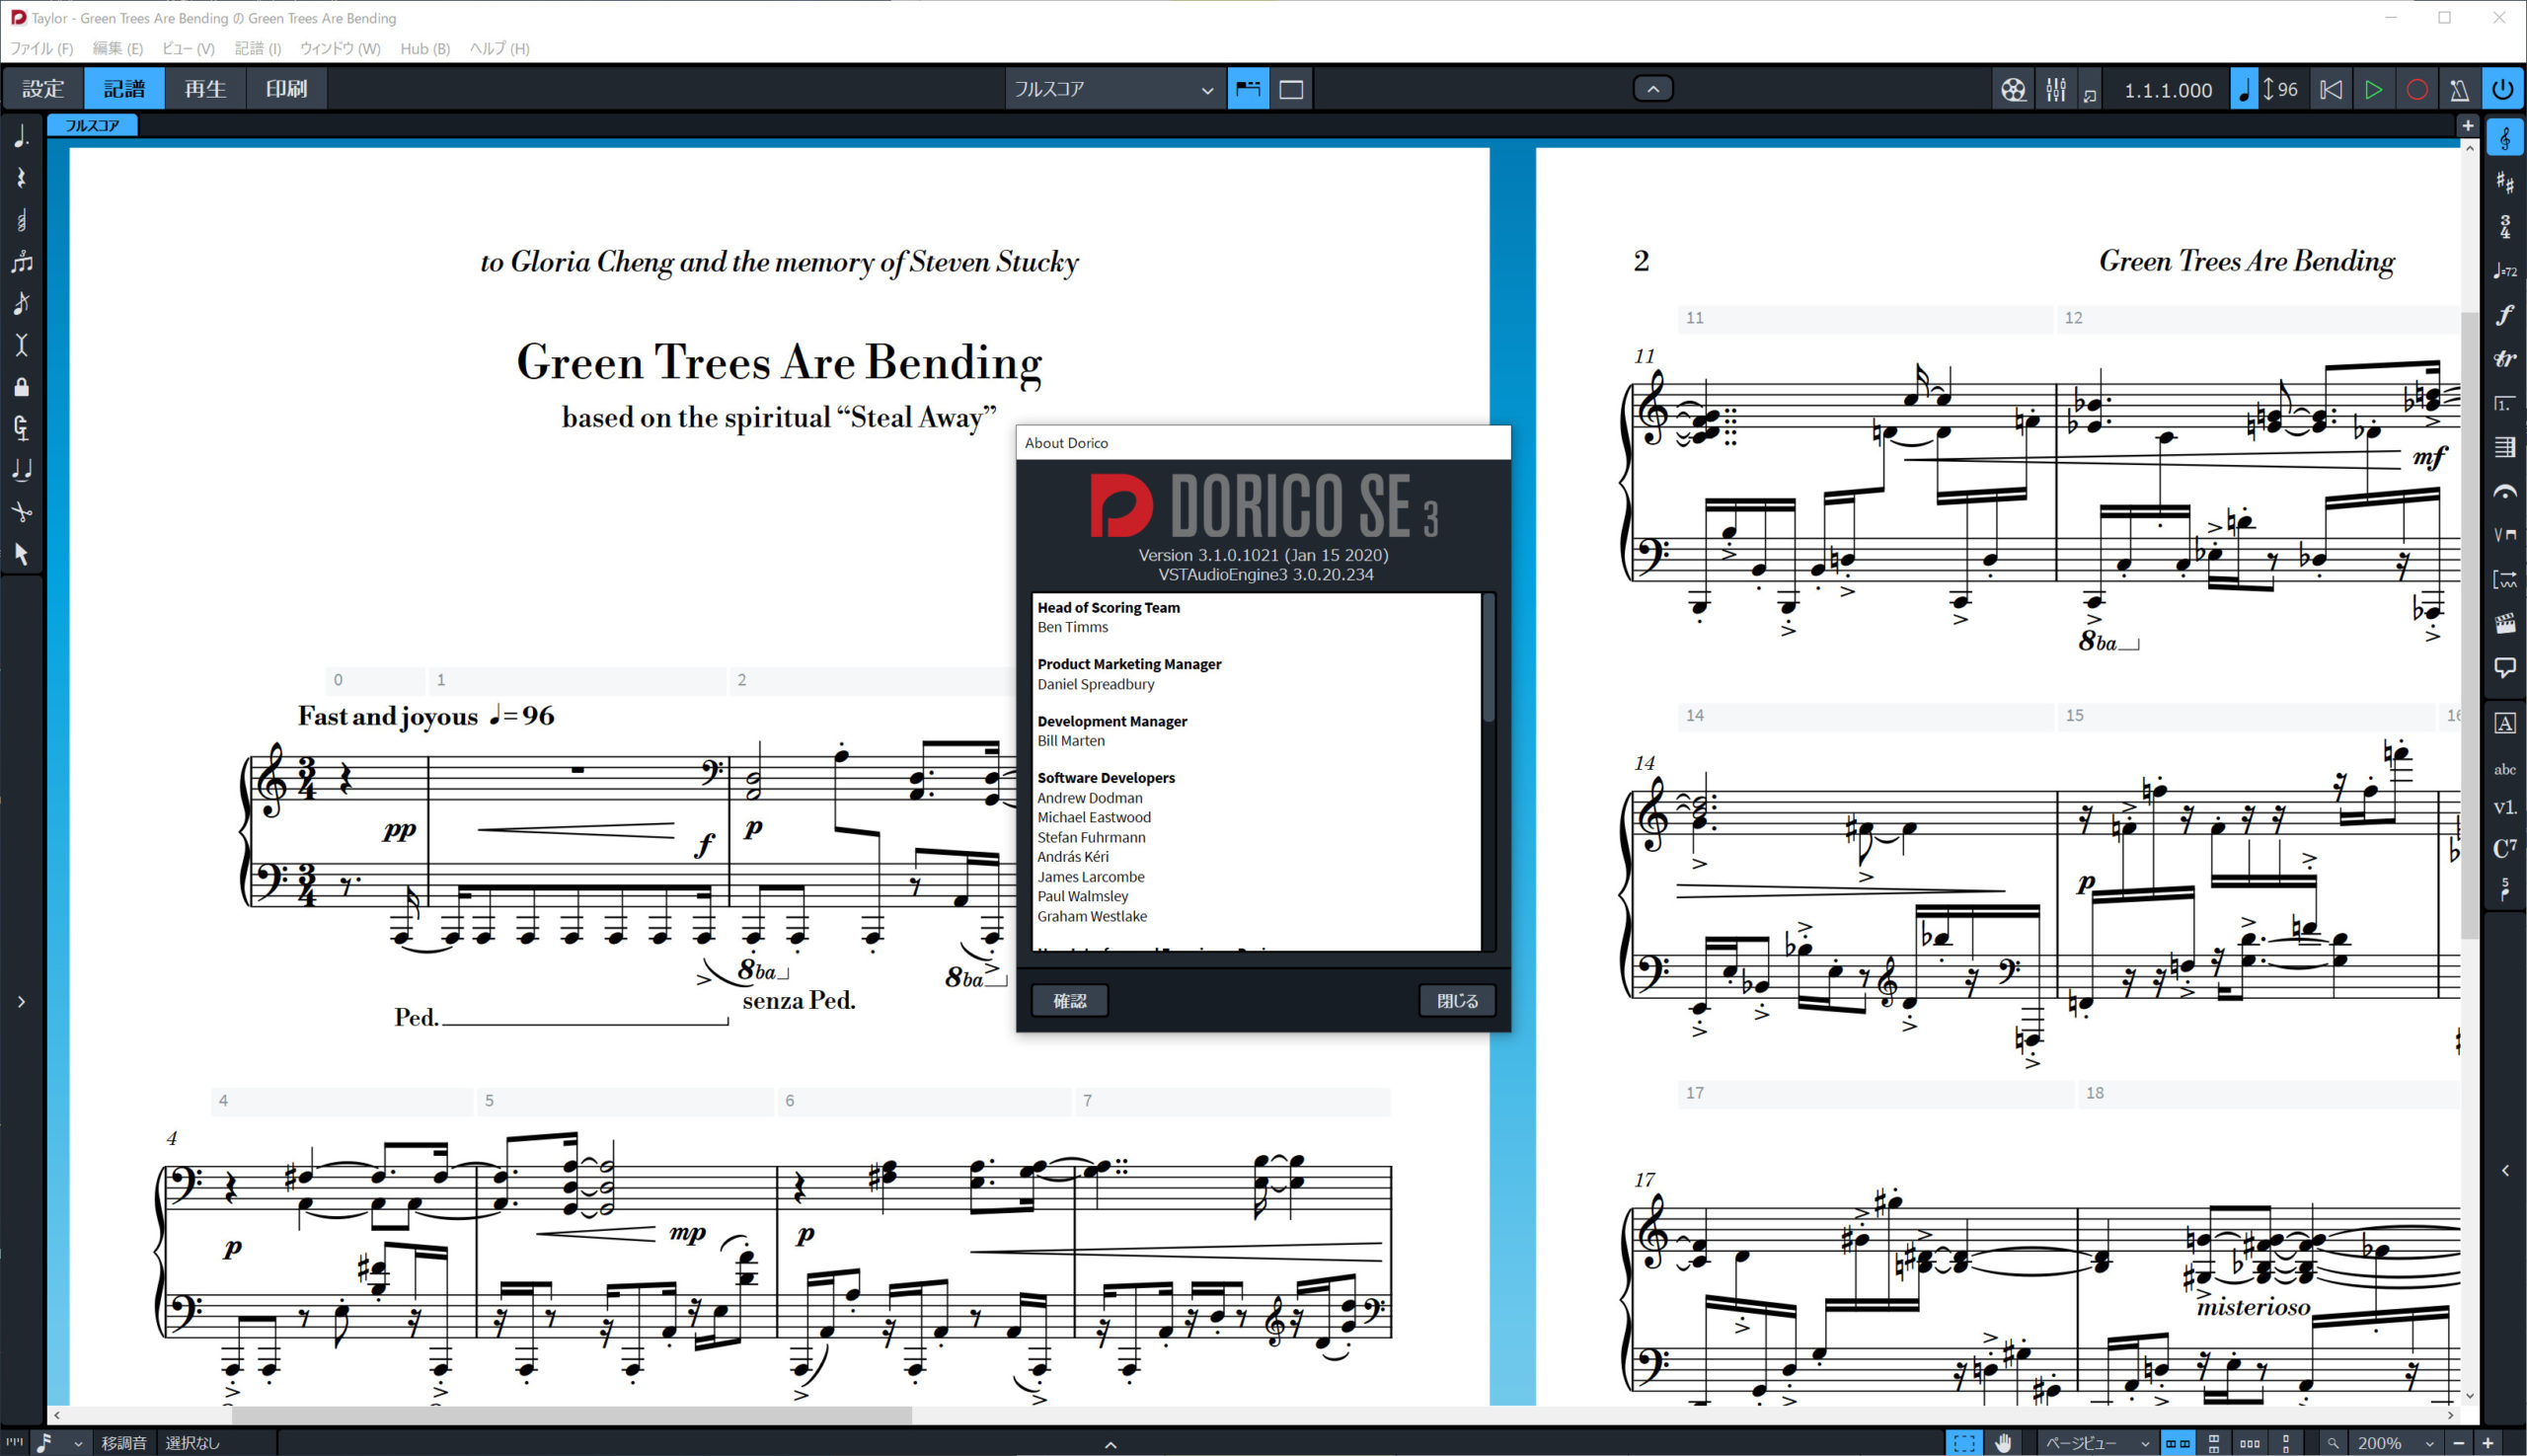Viewport: 2527px width, 1456px height.
Task: Select spreads vertically page arrangement
Action: coord(2214,1443)
